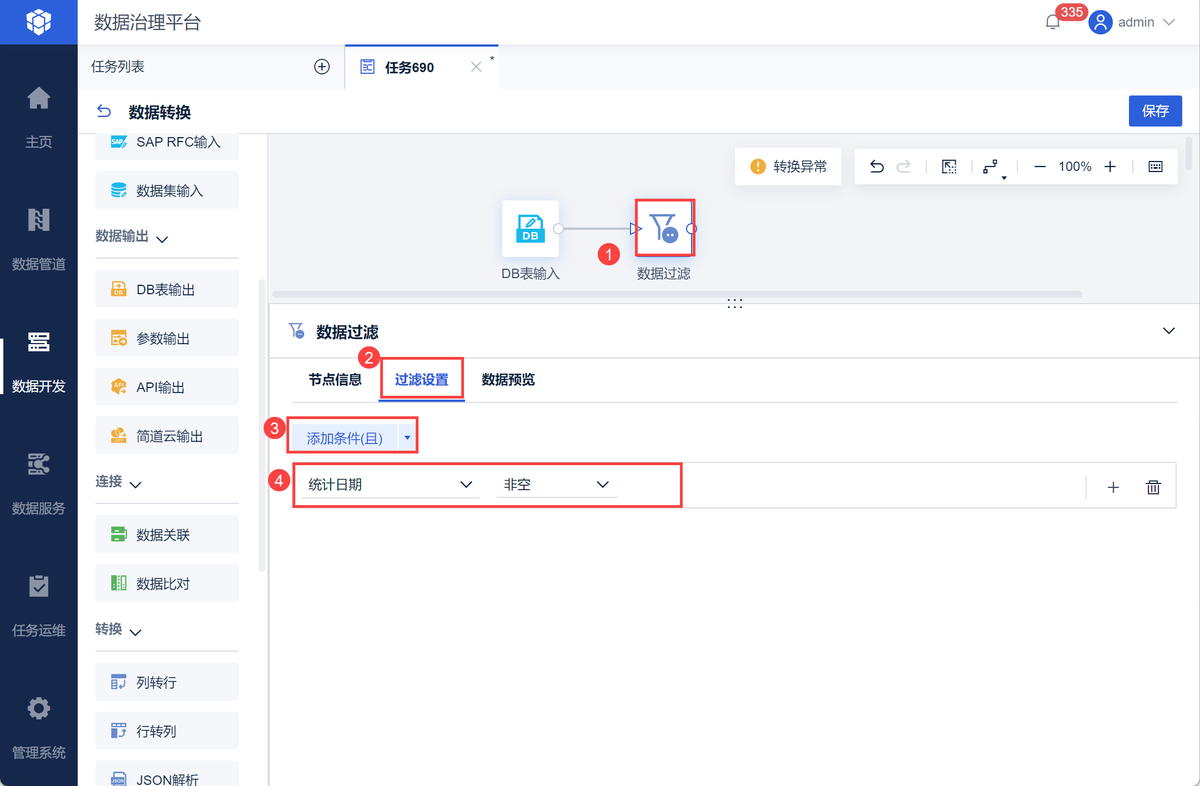Select the 数据过滤 node on canvas

coord(664,228)
